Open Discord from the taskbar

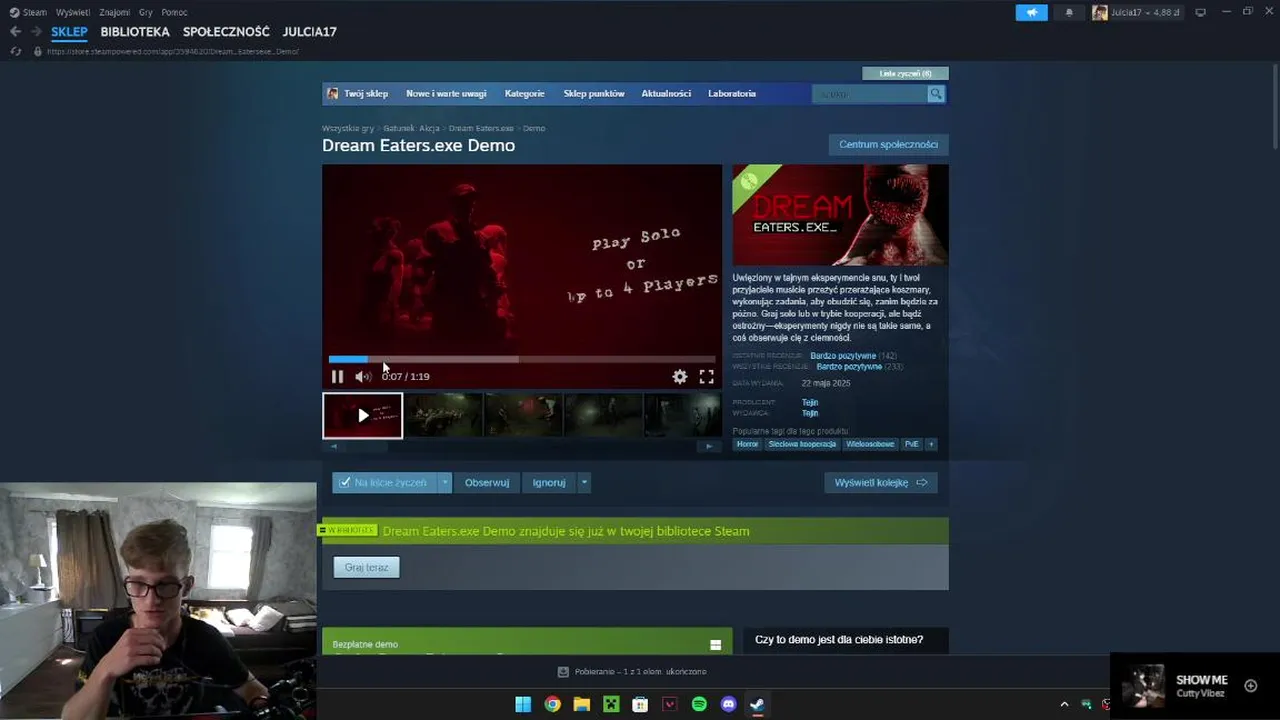(x=728, y=704)
